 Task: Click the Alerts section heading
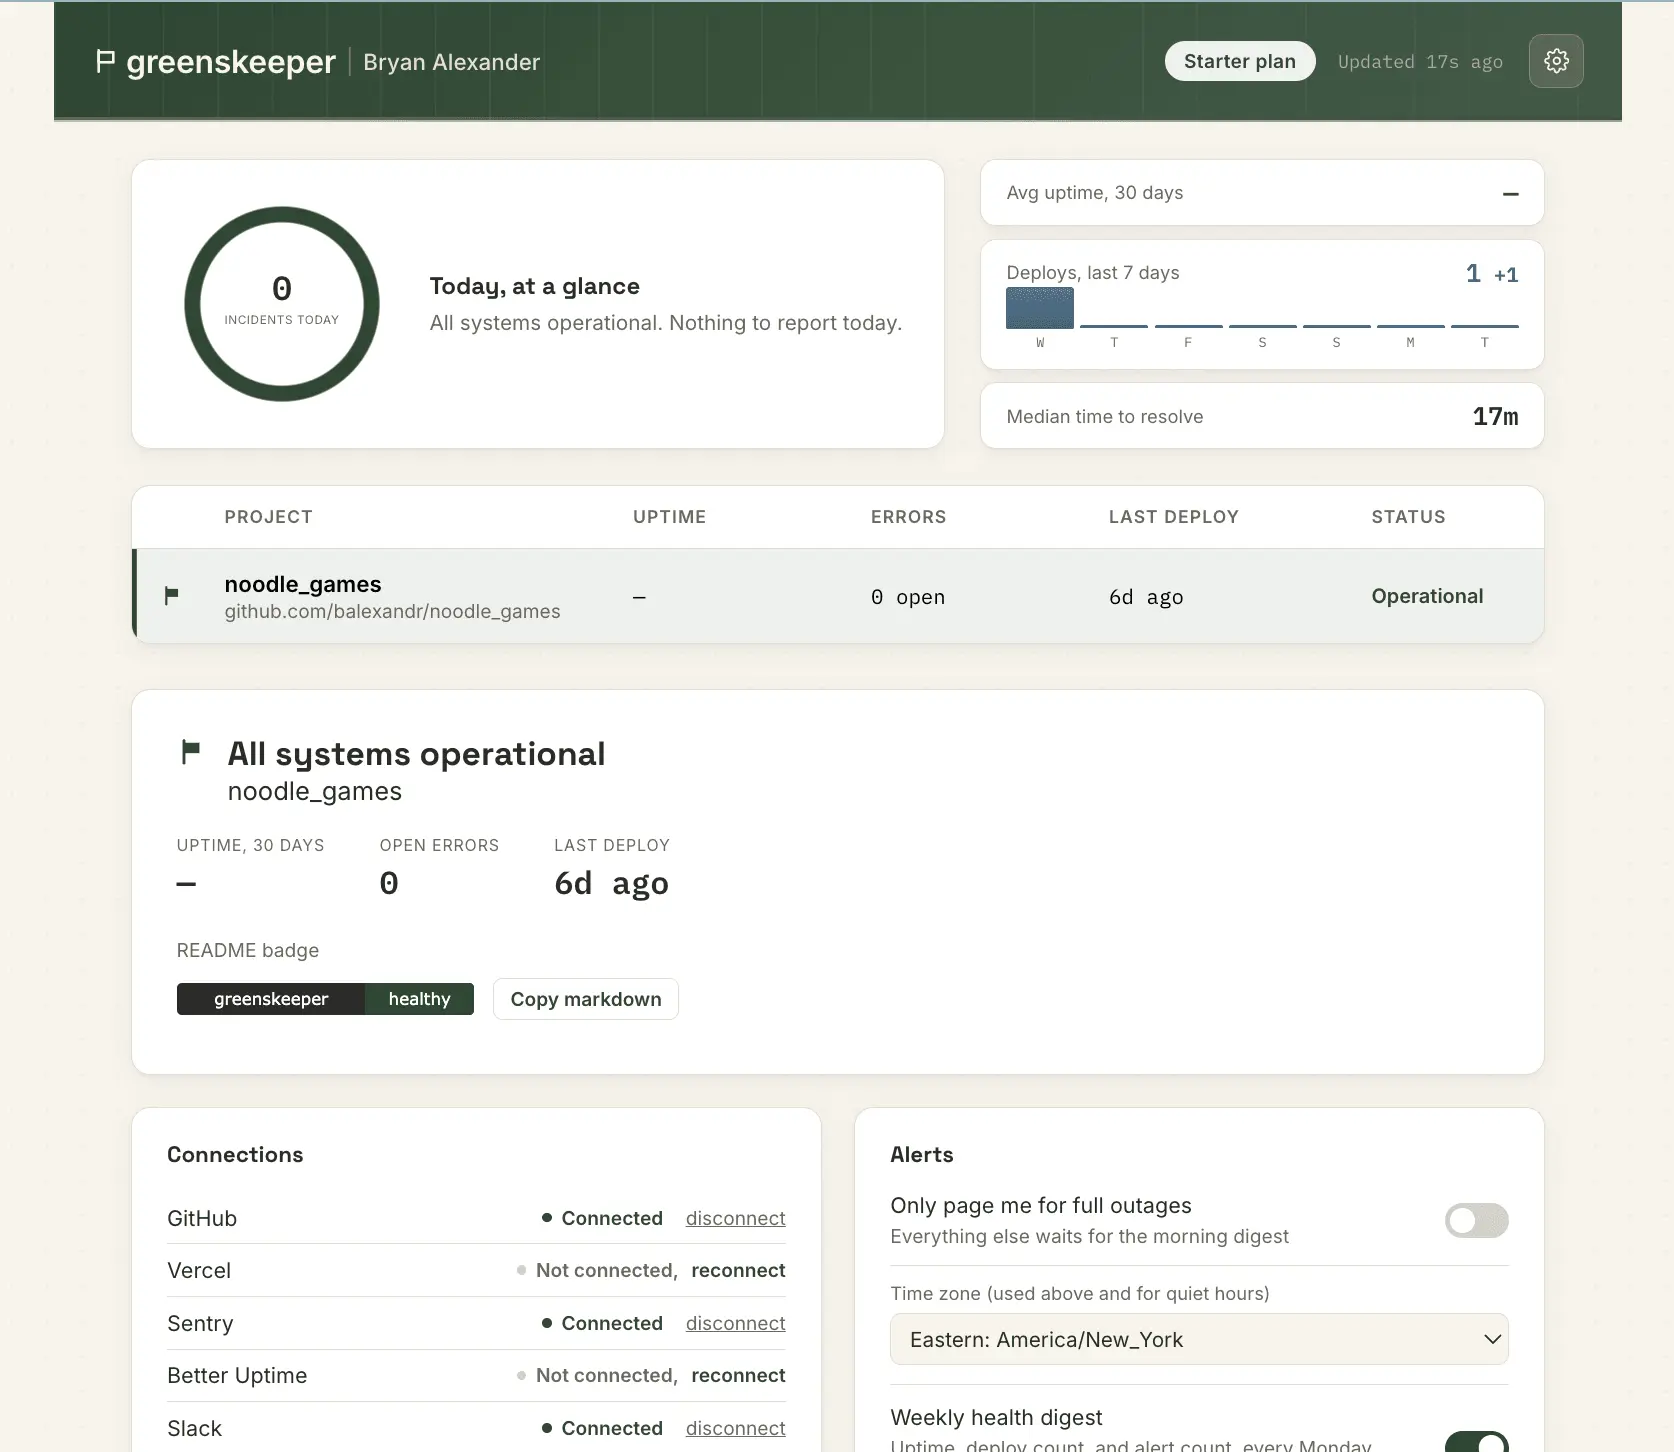(x=922, y=1154)
